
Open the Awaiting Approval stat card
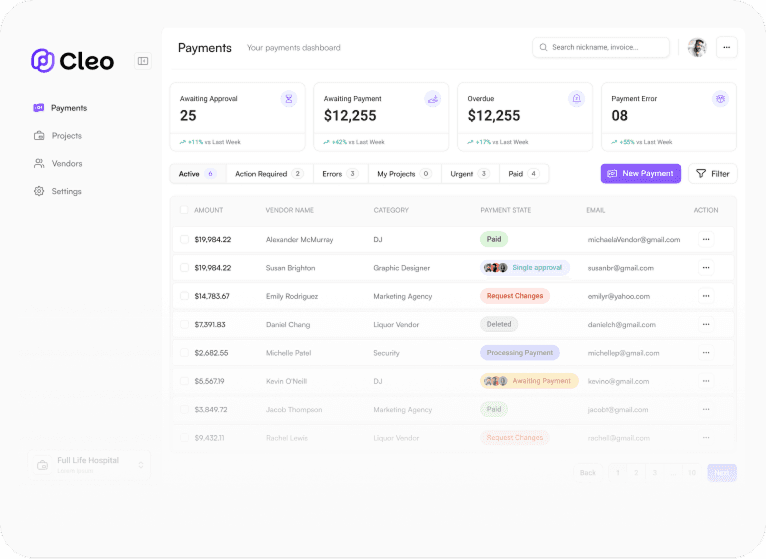click(237, 117)
